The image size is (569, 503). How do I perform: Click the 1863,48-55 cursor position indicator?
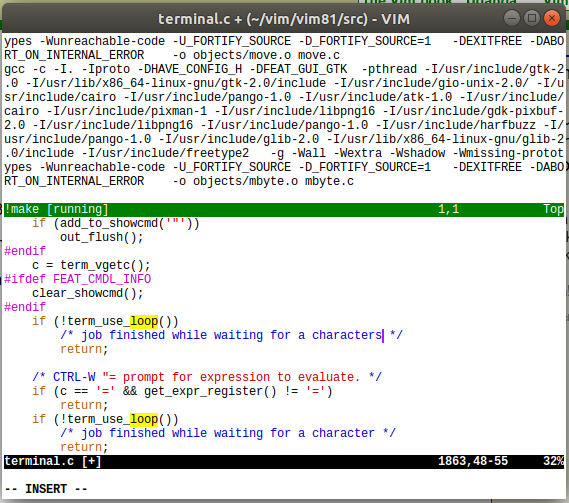click(473, 462)
